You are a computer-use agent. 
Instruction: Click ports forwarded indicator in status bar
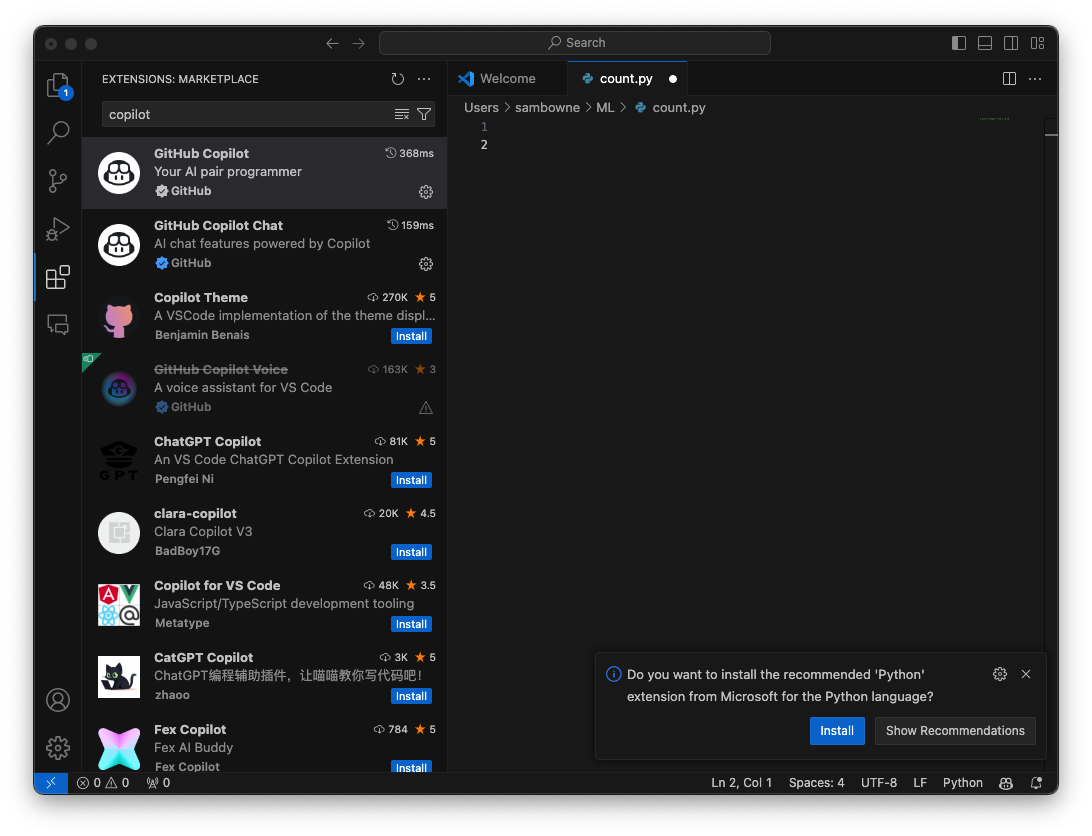click(158, 783)
